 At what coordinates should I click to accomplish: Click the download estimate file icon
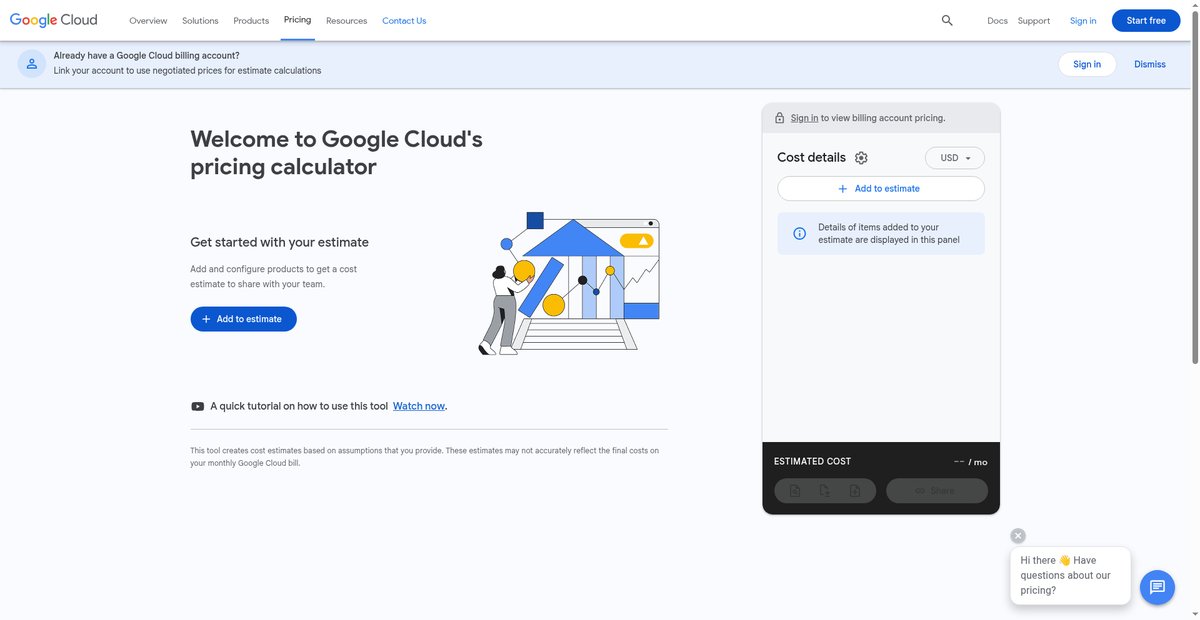click(x=825, y=491)
